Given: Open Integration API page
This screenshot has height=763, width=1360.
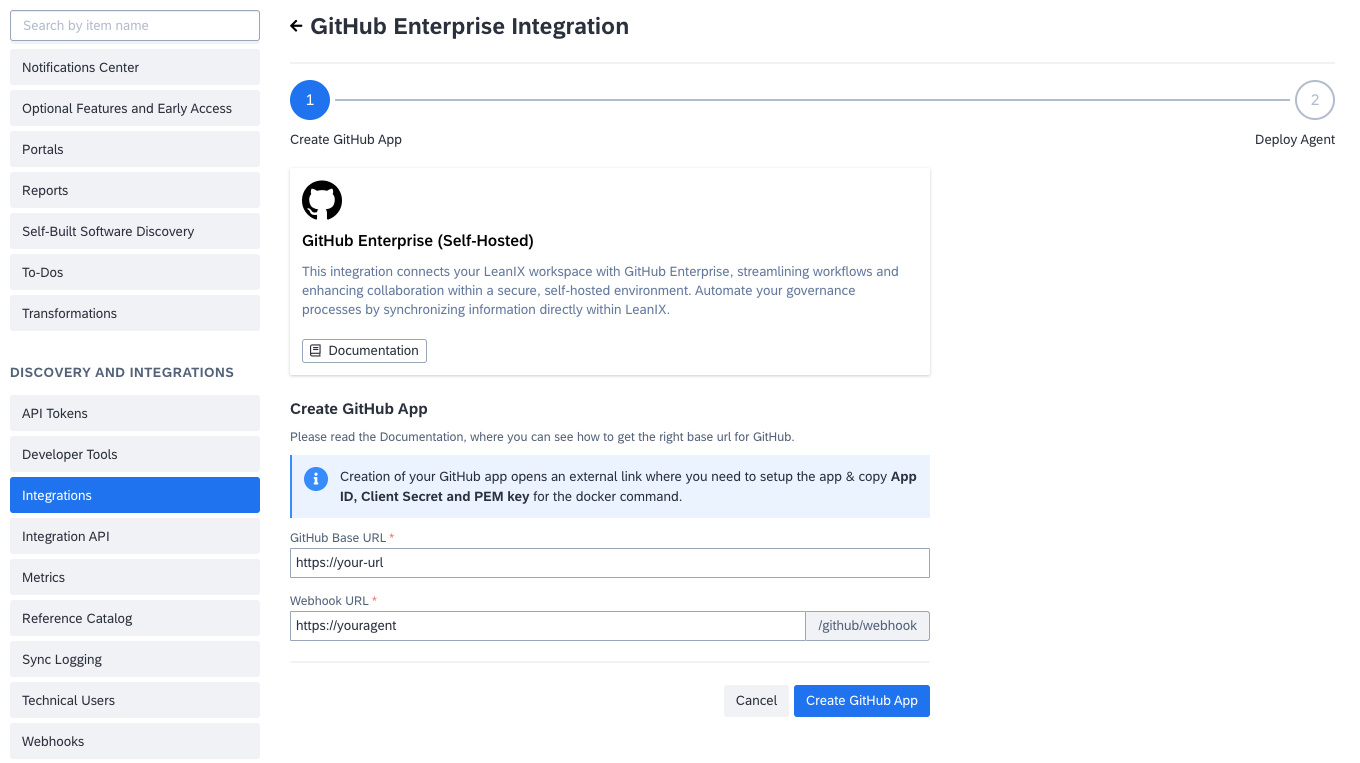Looking at the screenshot, I should pos(135,537).
